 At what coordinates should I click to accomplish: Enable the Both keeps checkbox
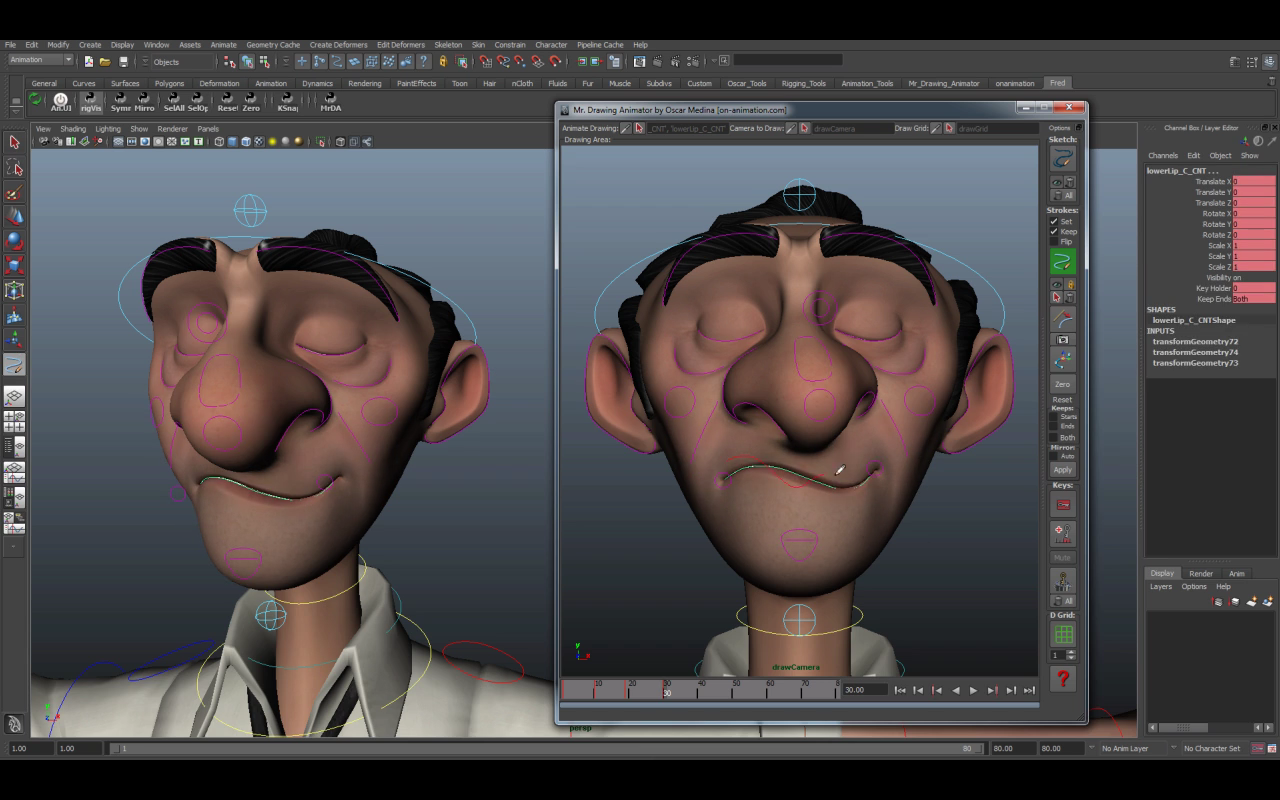(x=1054, y=437)
